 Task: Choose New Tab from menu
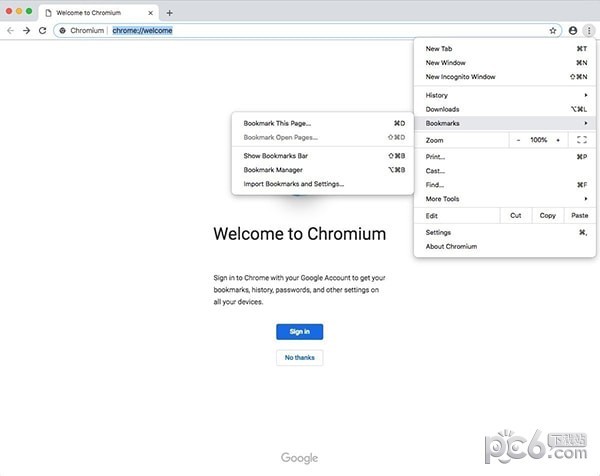coord(505,49)
